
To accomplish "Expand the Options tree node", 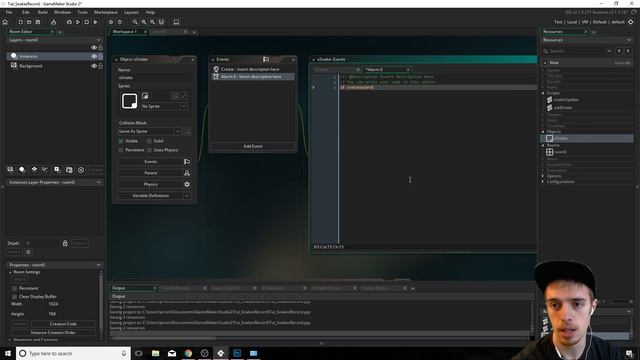I will [543, 176].
